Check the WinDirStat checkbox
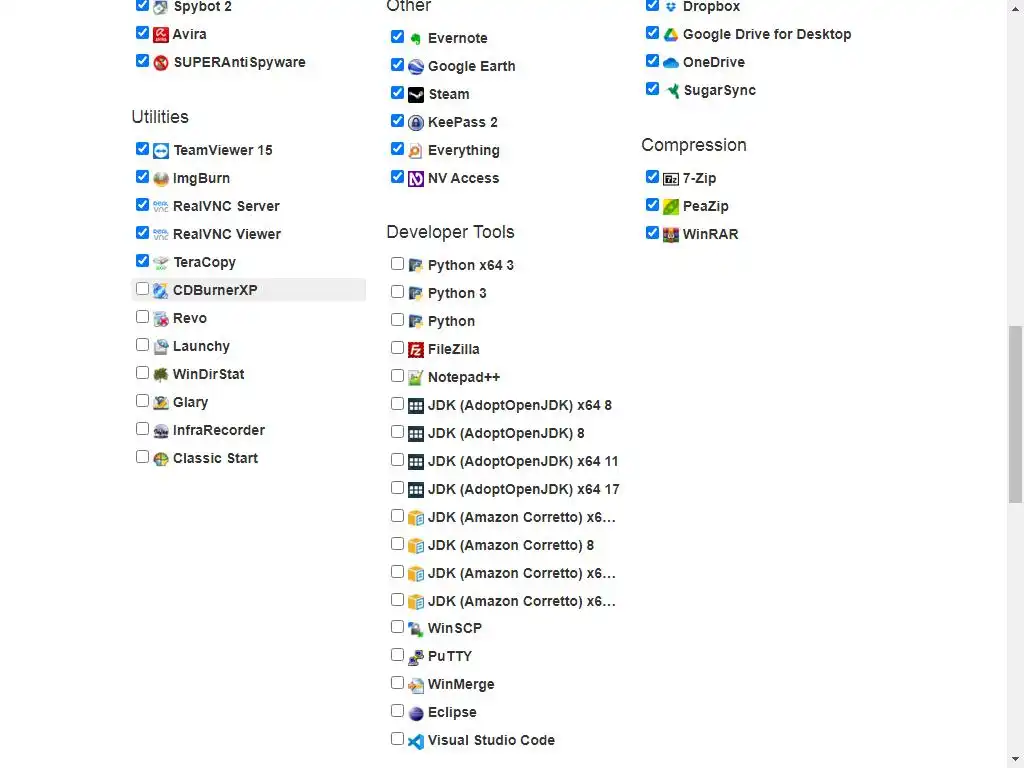1024x768 pixels. pos(142,373)
